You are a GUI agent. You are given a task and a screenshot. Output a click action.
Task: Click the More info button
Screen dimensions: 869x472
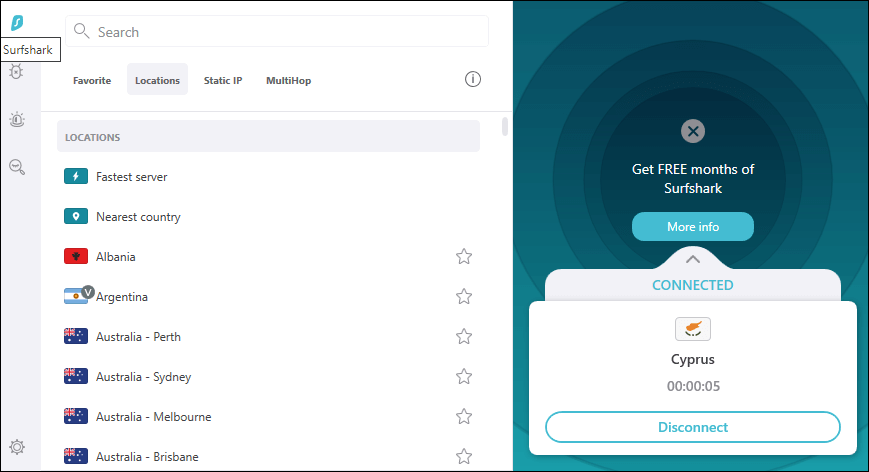pos(693,227)
